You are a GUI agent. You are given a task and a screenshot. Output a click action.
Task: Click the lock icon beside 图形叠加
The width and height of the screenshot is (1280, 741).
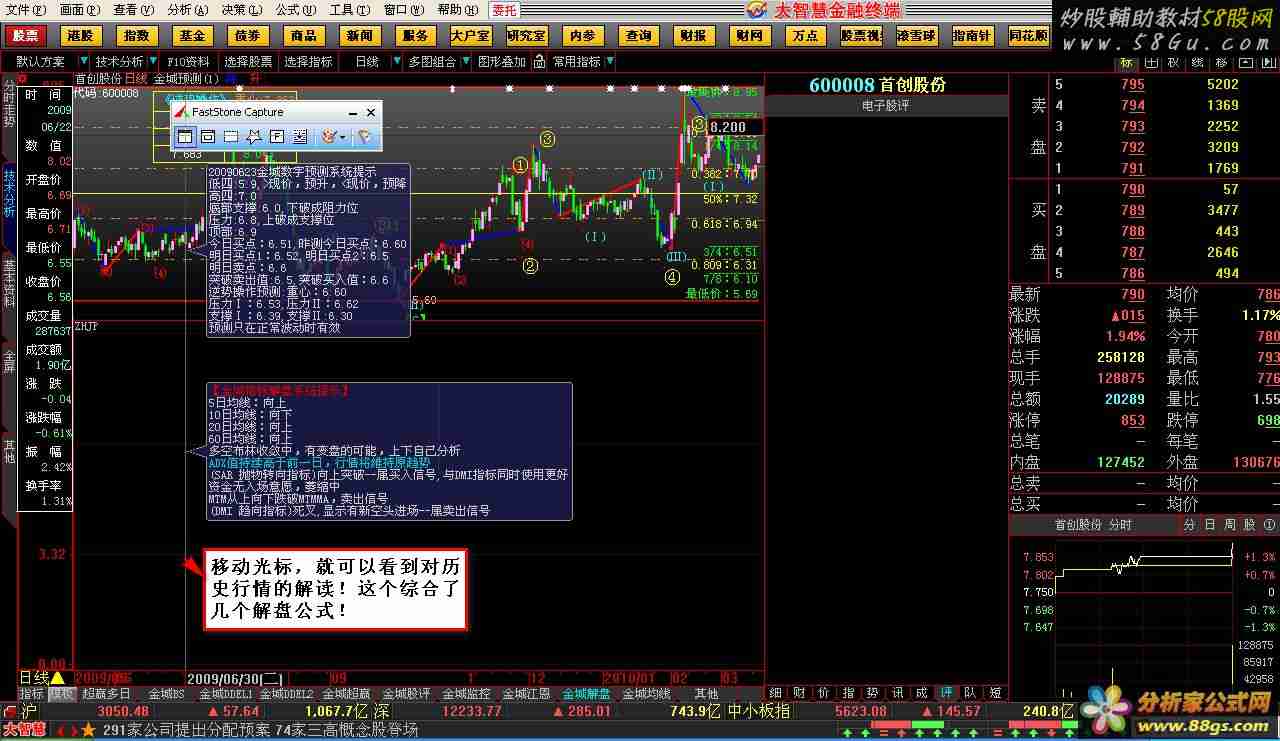pos(541,61)
